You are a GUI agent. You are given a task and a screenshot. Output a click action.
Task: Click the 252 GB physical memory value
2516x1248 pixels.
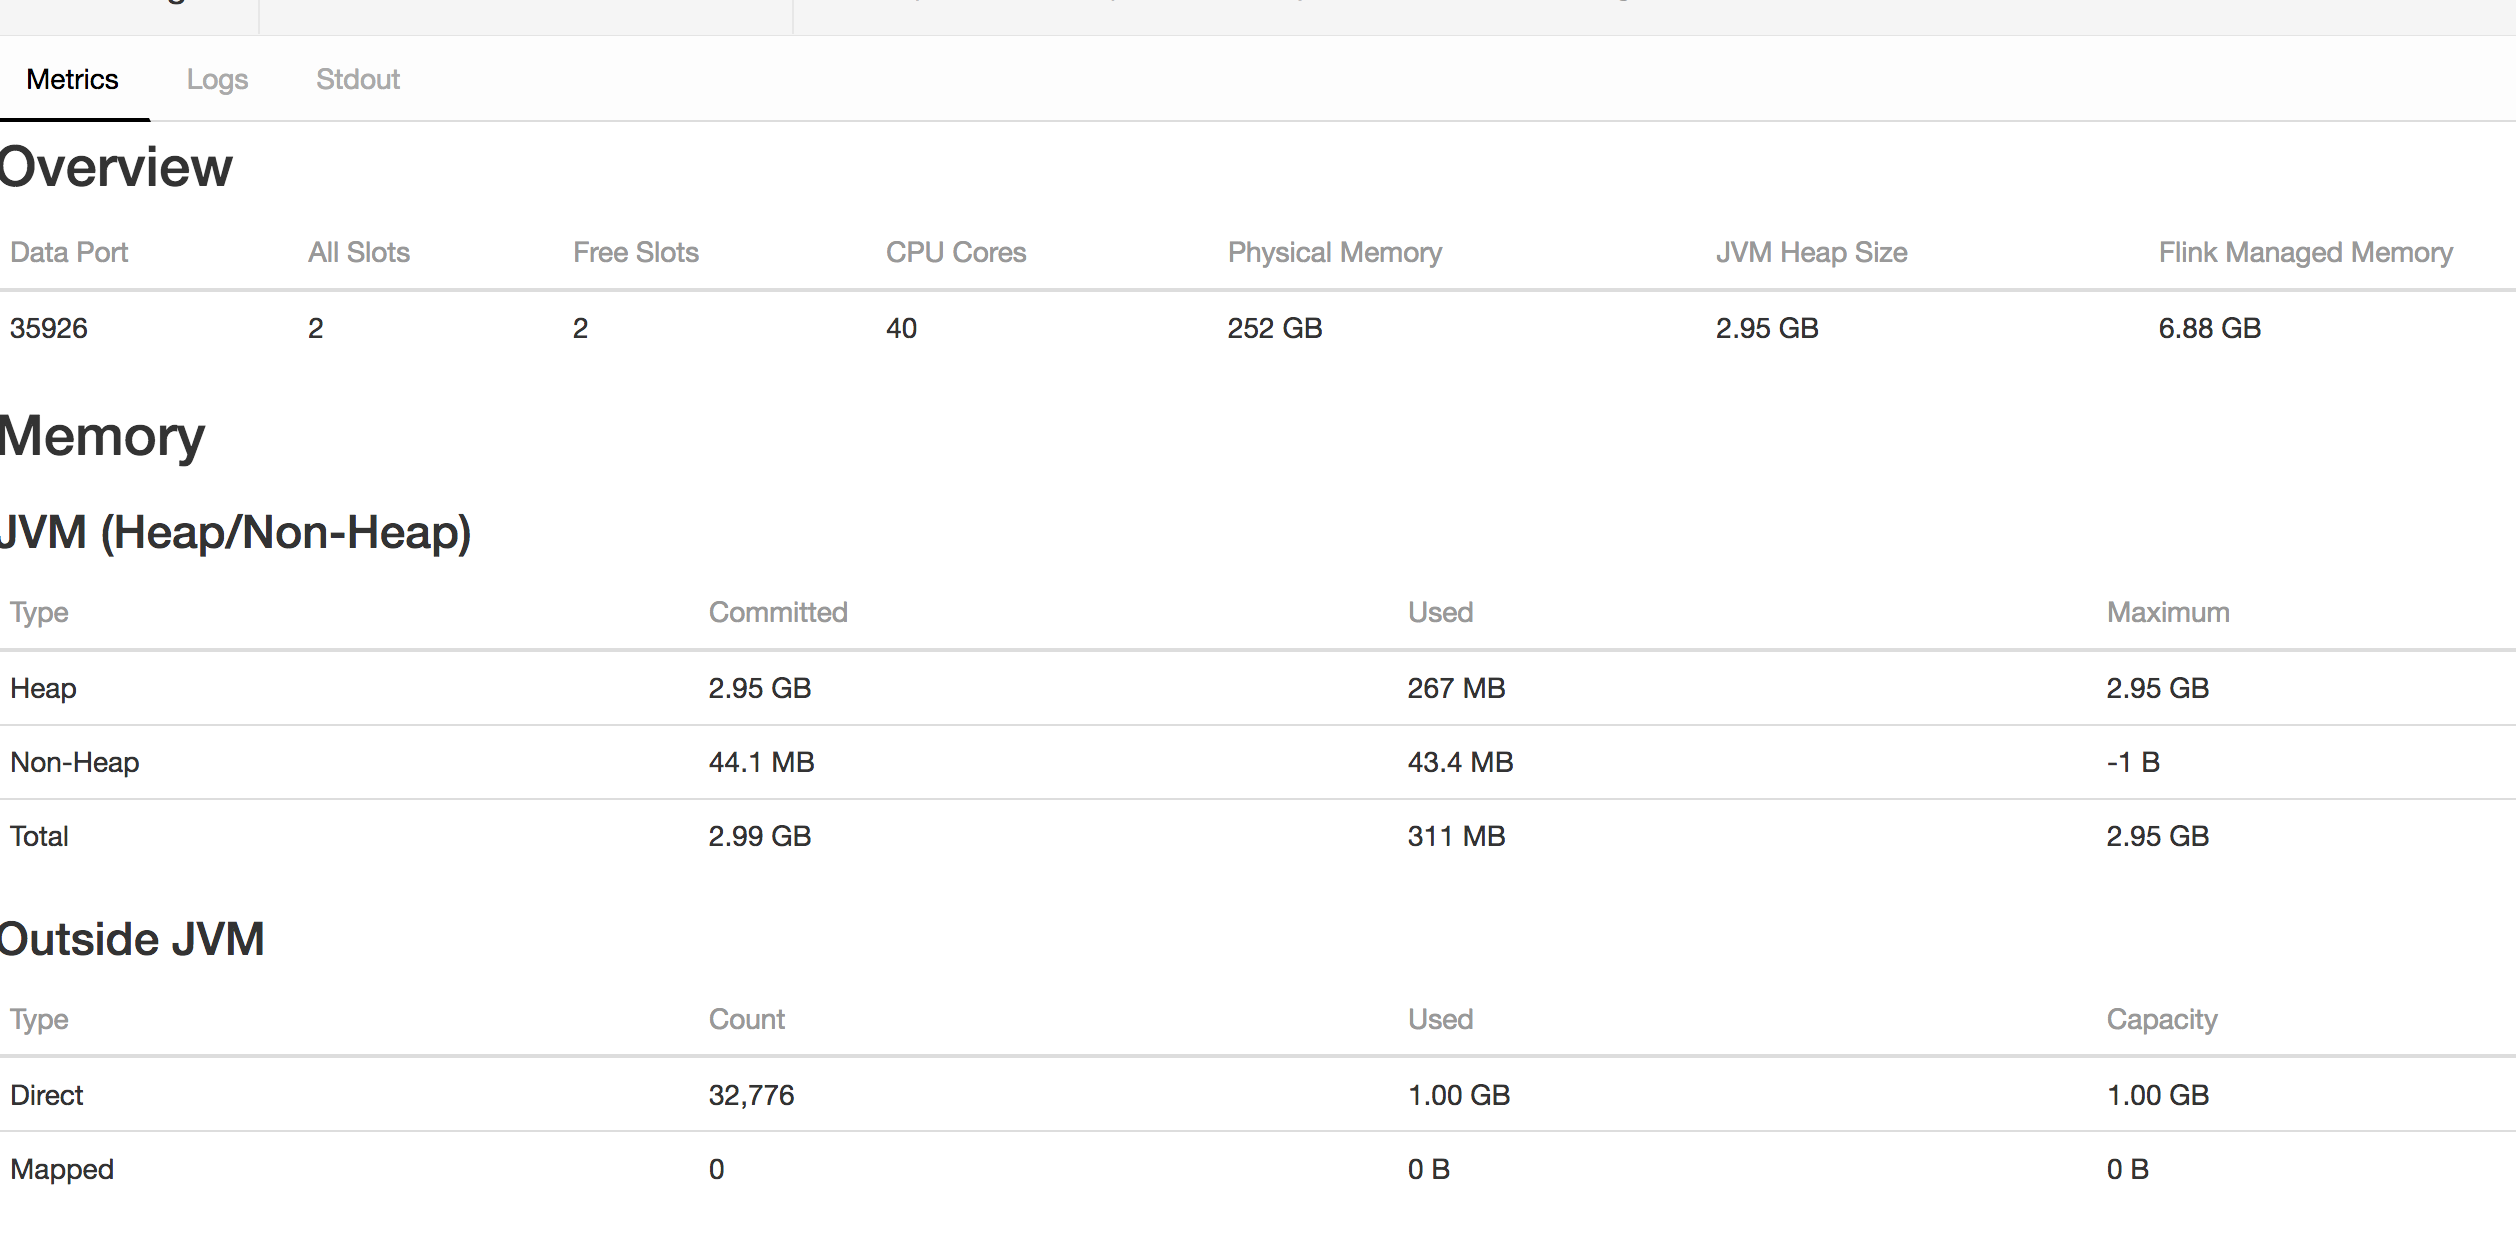point(1274,329)
